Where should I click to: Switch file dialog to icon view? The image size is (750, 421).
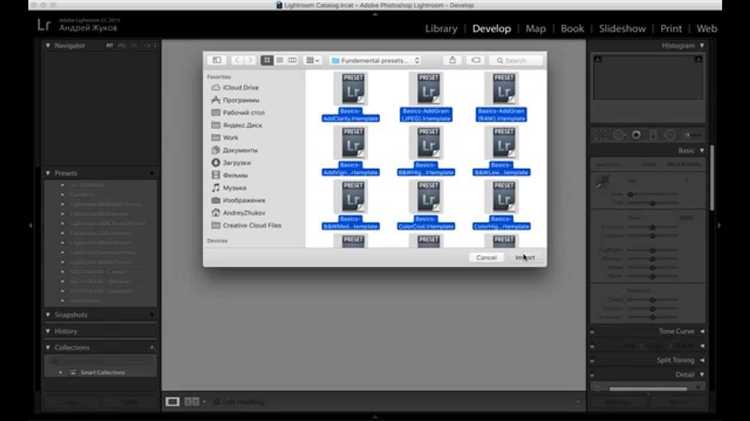[x=267, y=60]
